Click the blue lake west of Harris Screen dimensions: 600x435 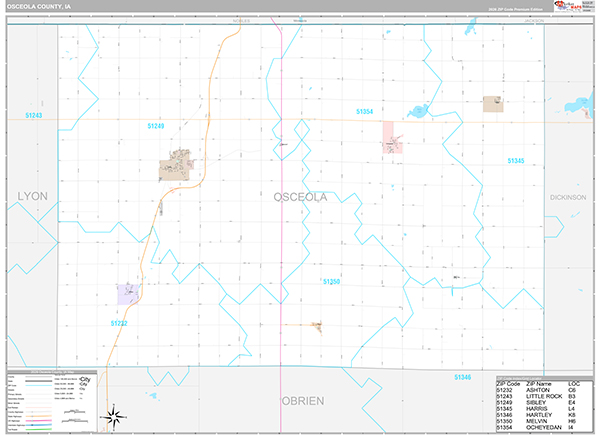coord(418,111)
